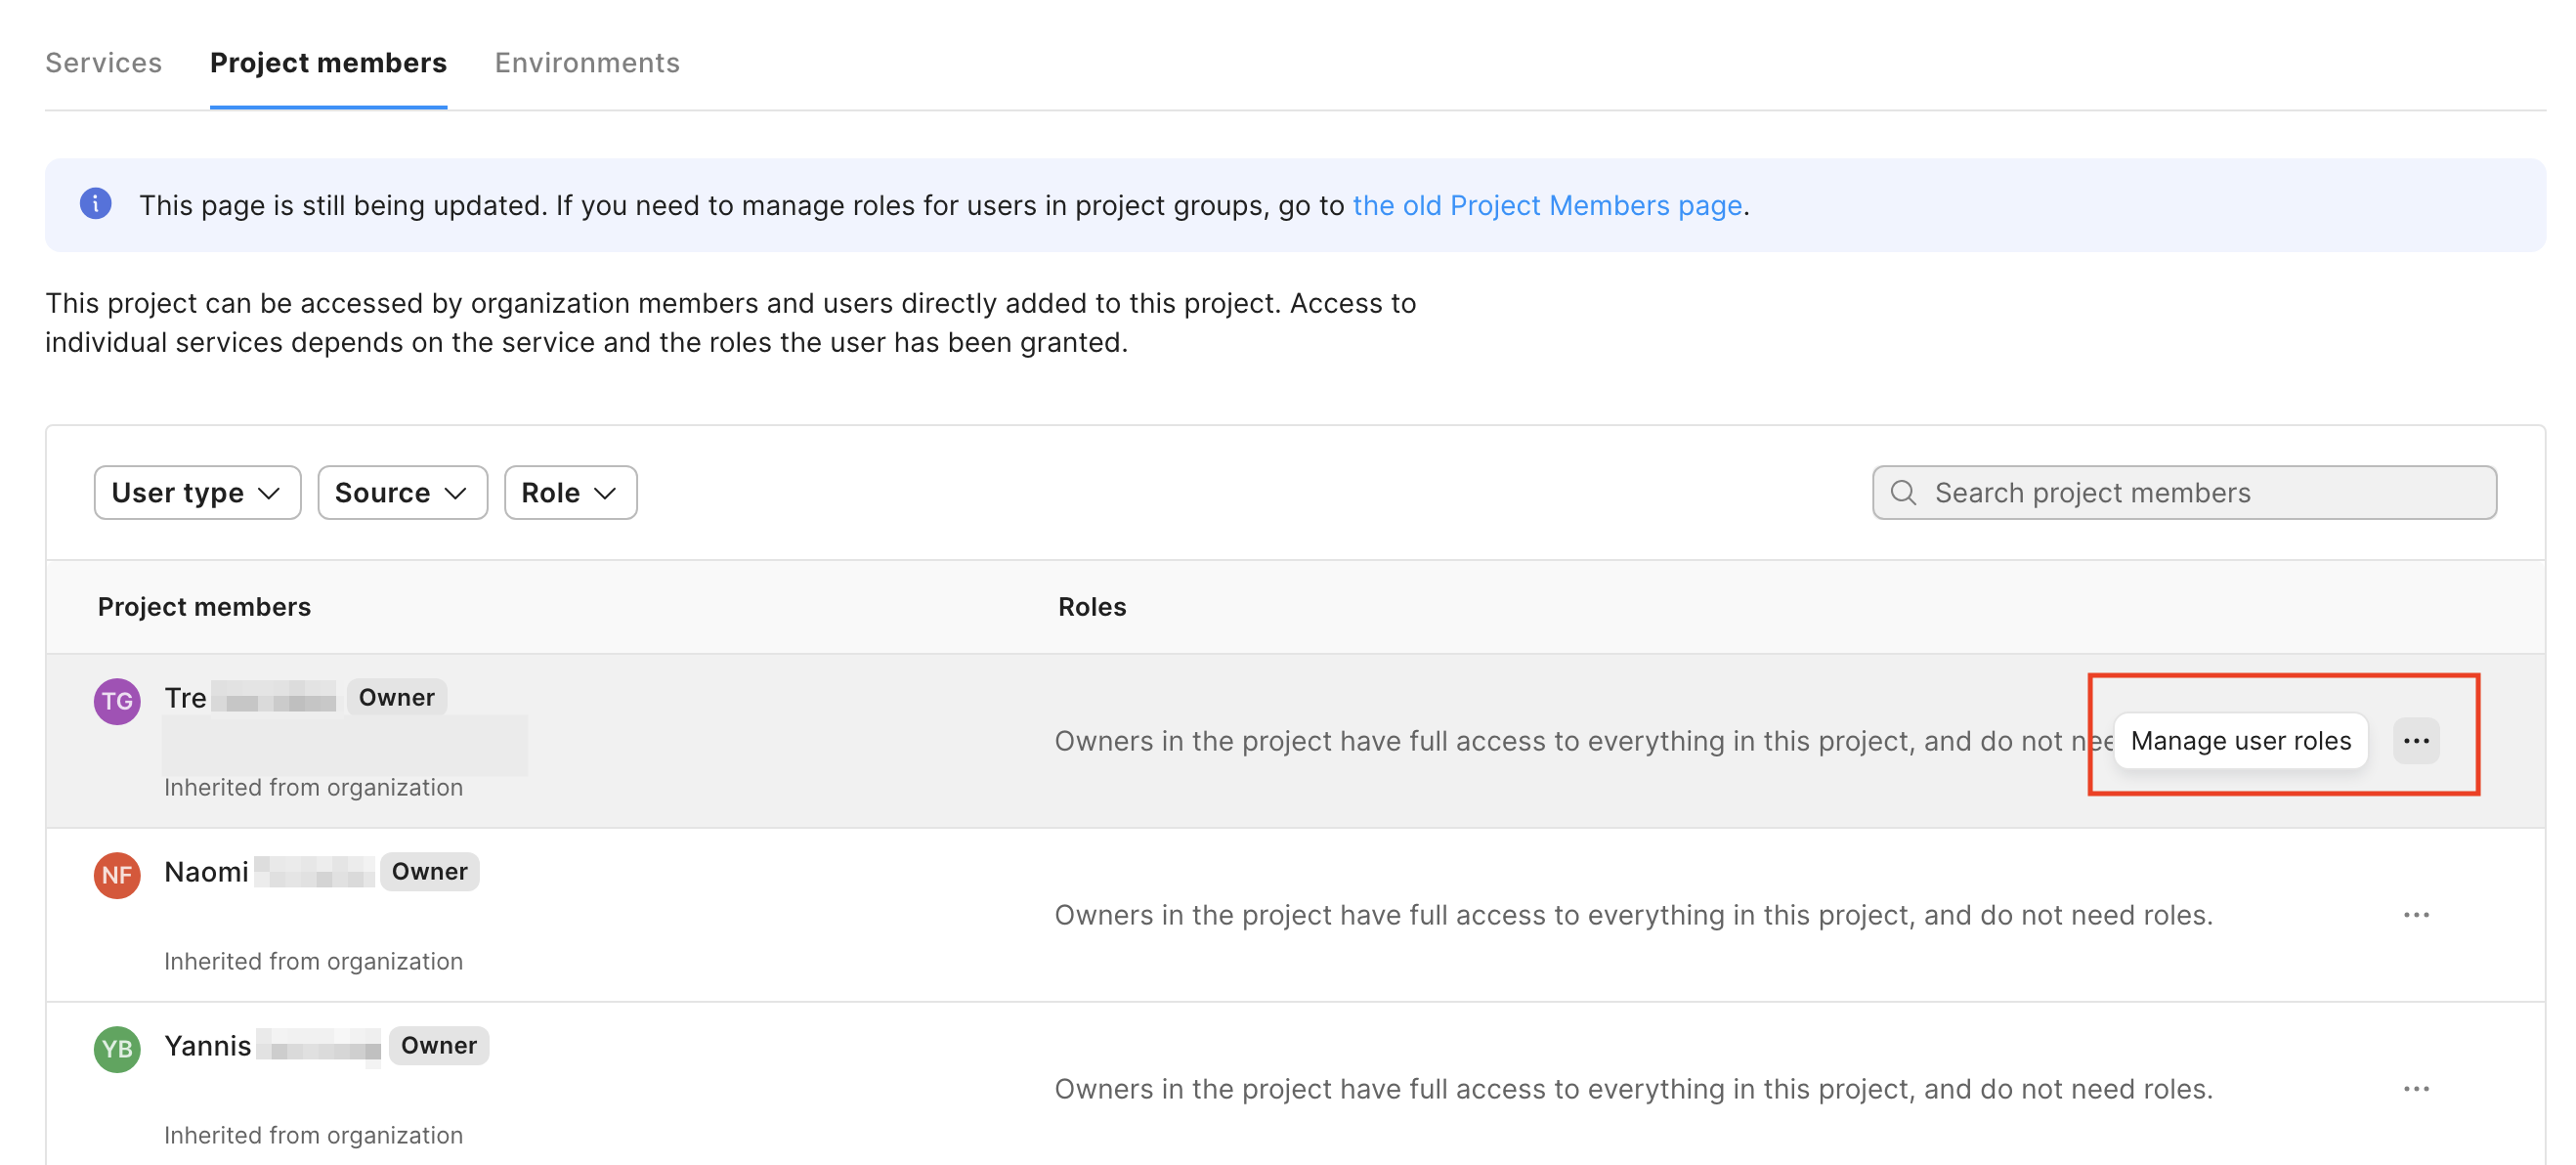Click the Owner badge next to Yannis
Viewport: 2576px width, 1165px height.
click(x=438, y=1045)
